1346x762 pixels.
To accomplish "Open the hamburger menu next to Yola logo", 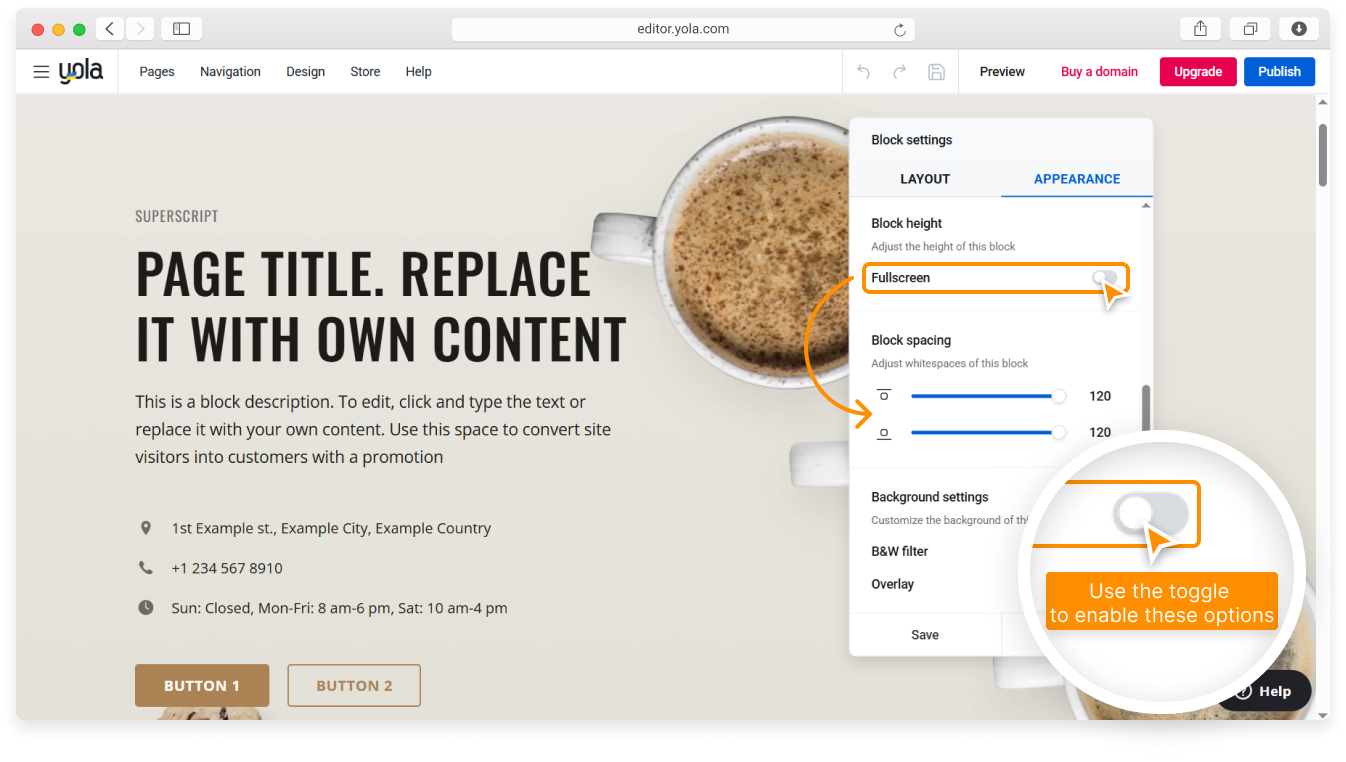I will [41, 72].
